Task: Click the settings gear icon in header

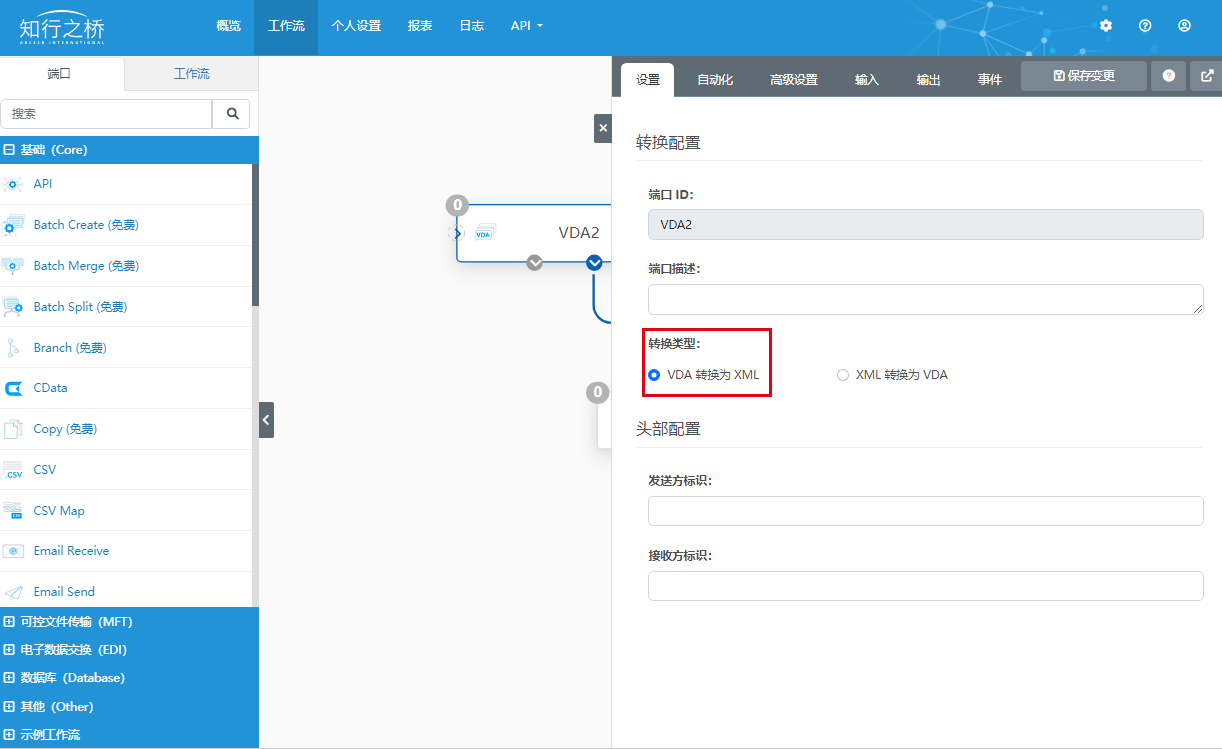Action: click(x=1105, y=26)
